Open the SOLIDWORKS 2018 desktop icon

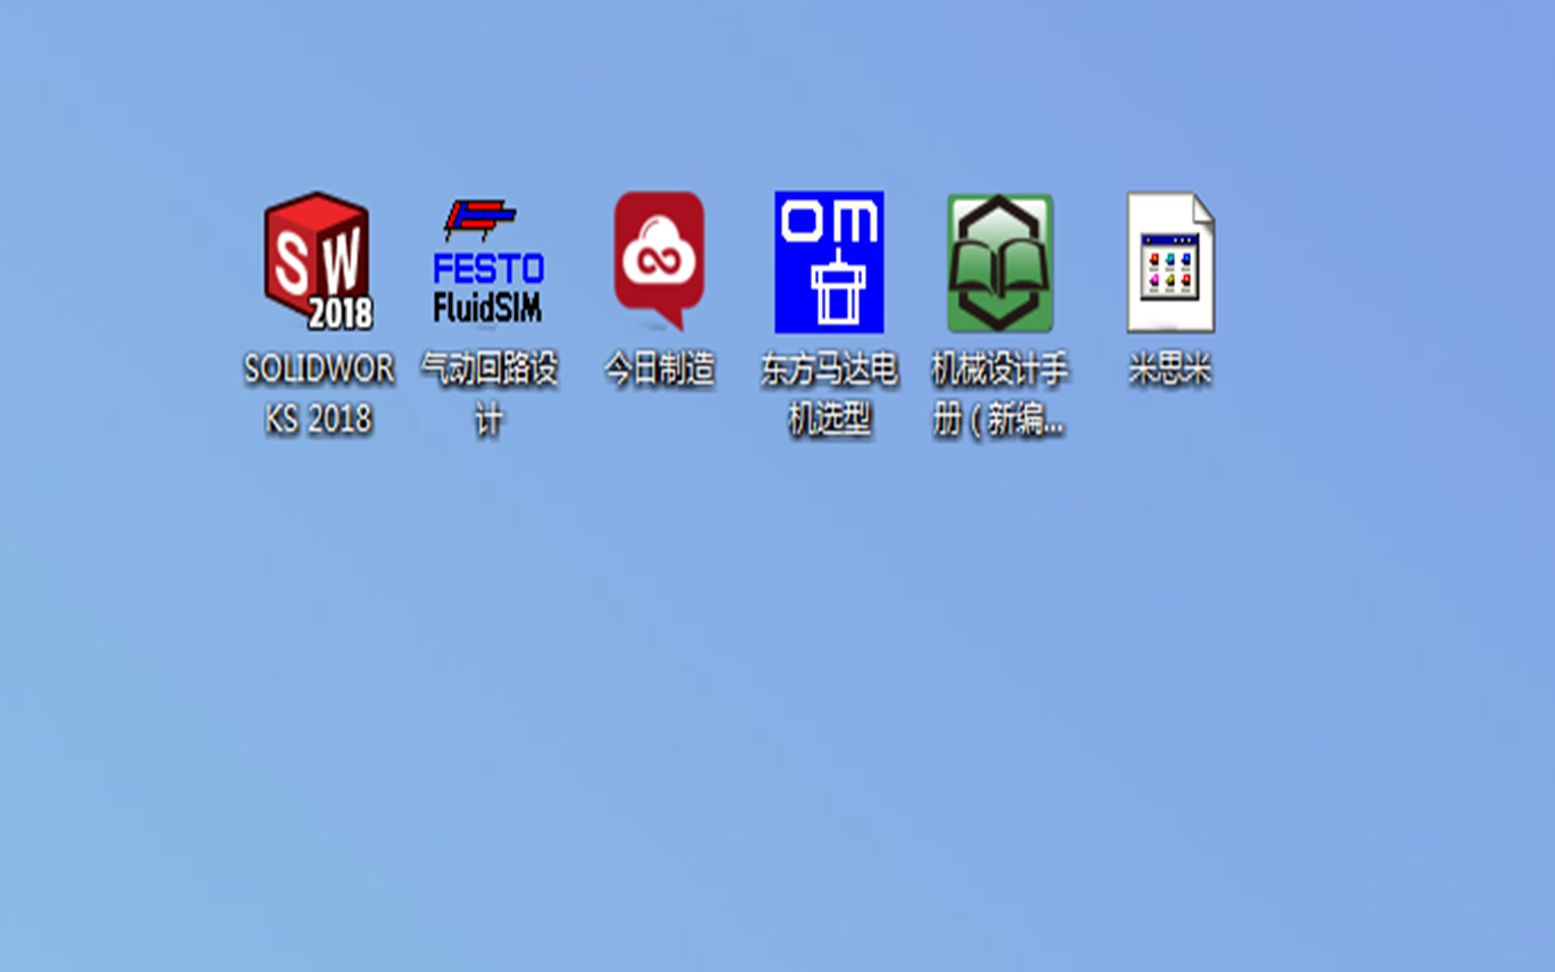[x=318, y=262]
